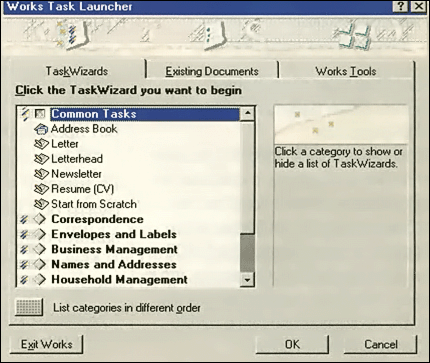Viewport: 430px width, 363px height.
Task: Pick the Newsletter TaskWizard icon
Action: 41,174
